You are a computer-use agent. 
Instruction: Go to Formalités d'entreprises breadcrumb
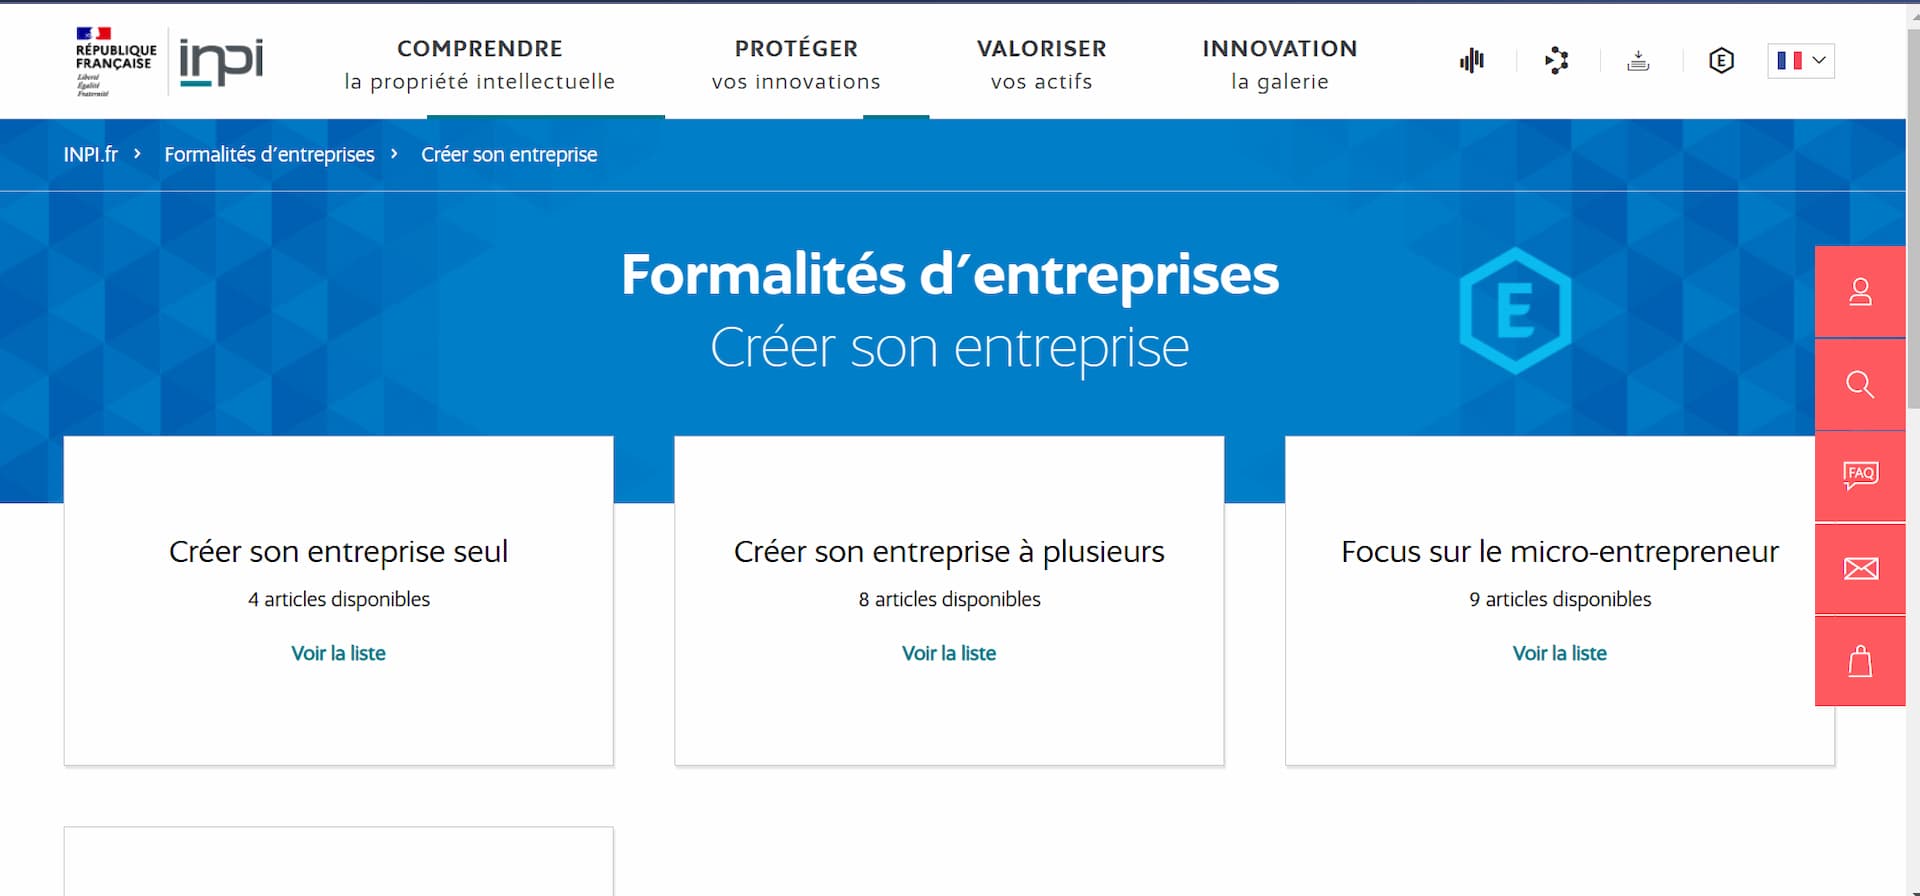click(x=269, y=154)
